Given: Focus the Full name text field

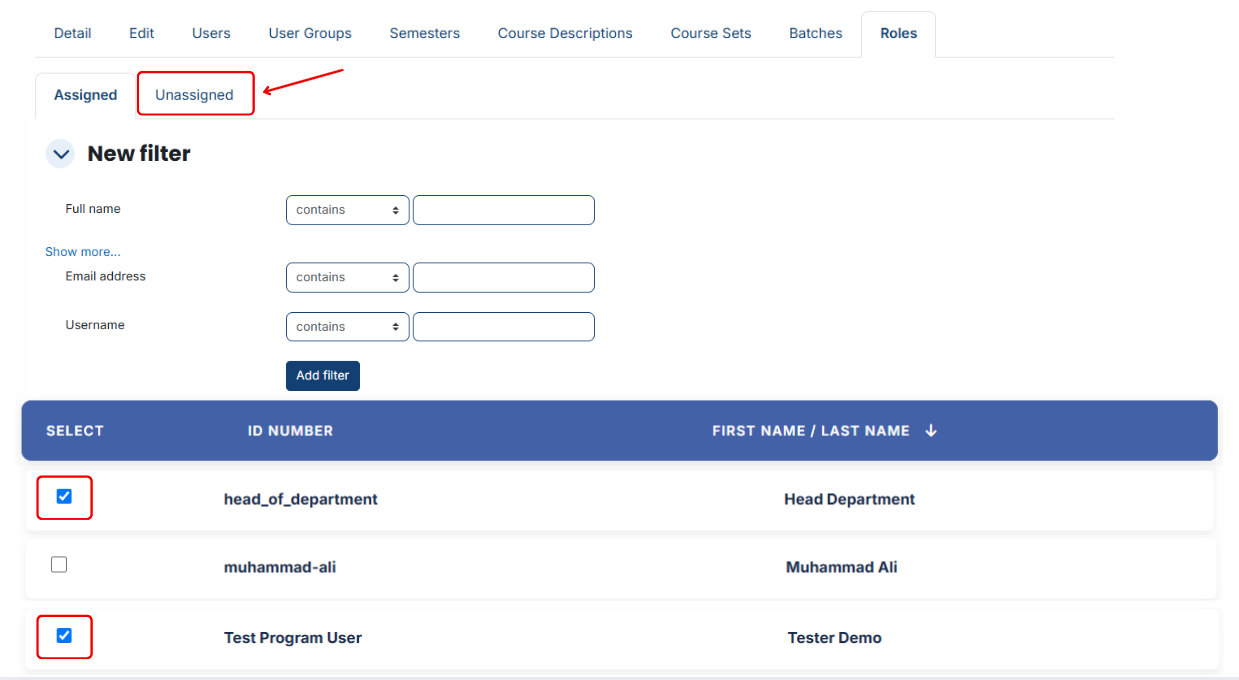Looking at the screenshot, I should (504, 210).
